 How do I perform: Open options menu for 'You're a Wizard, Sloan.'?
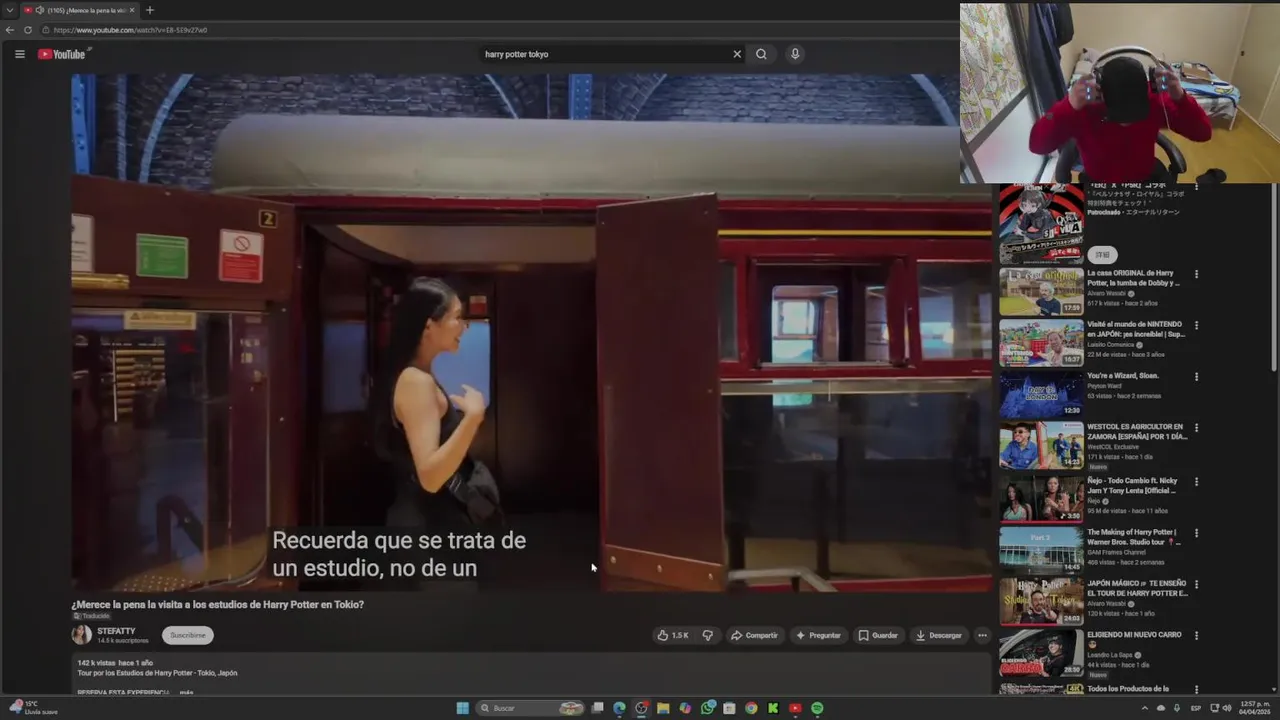click(1196, 377)
